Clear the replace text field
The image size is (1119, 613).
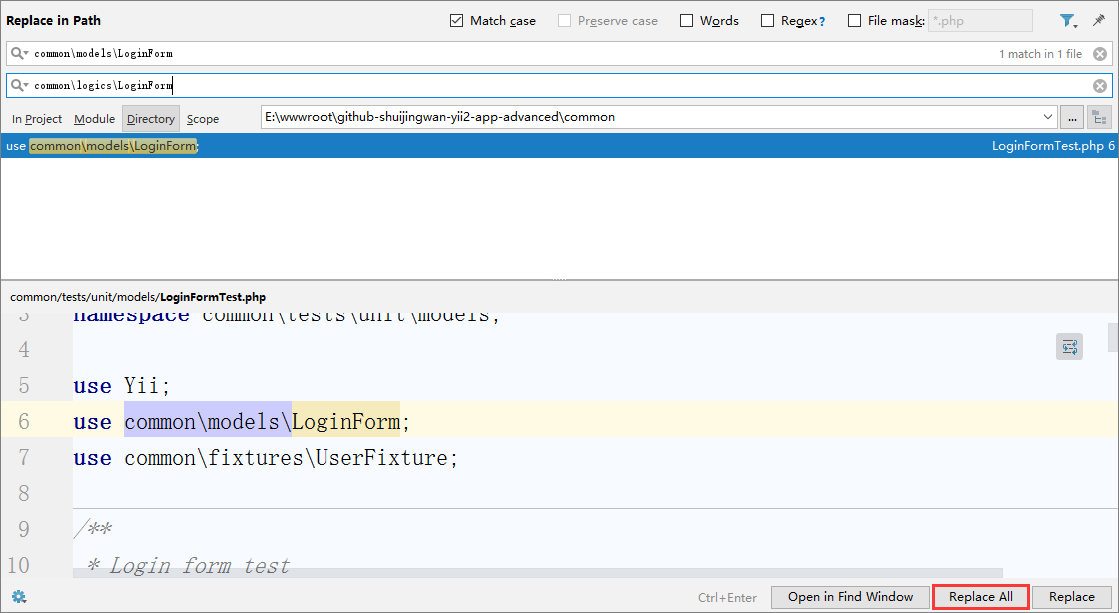click(x=1099, y=86)
